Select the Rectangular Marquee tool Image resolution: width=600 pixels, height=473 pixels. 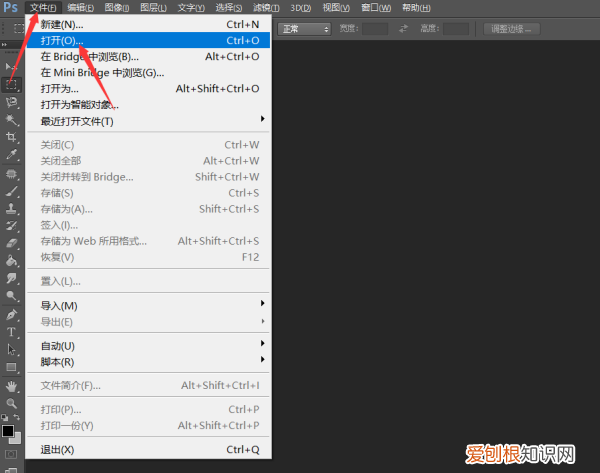(x=12, y=84)
